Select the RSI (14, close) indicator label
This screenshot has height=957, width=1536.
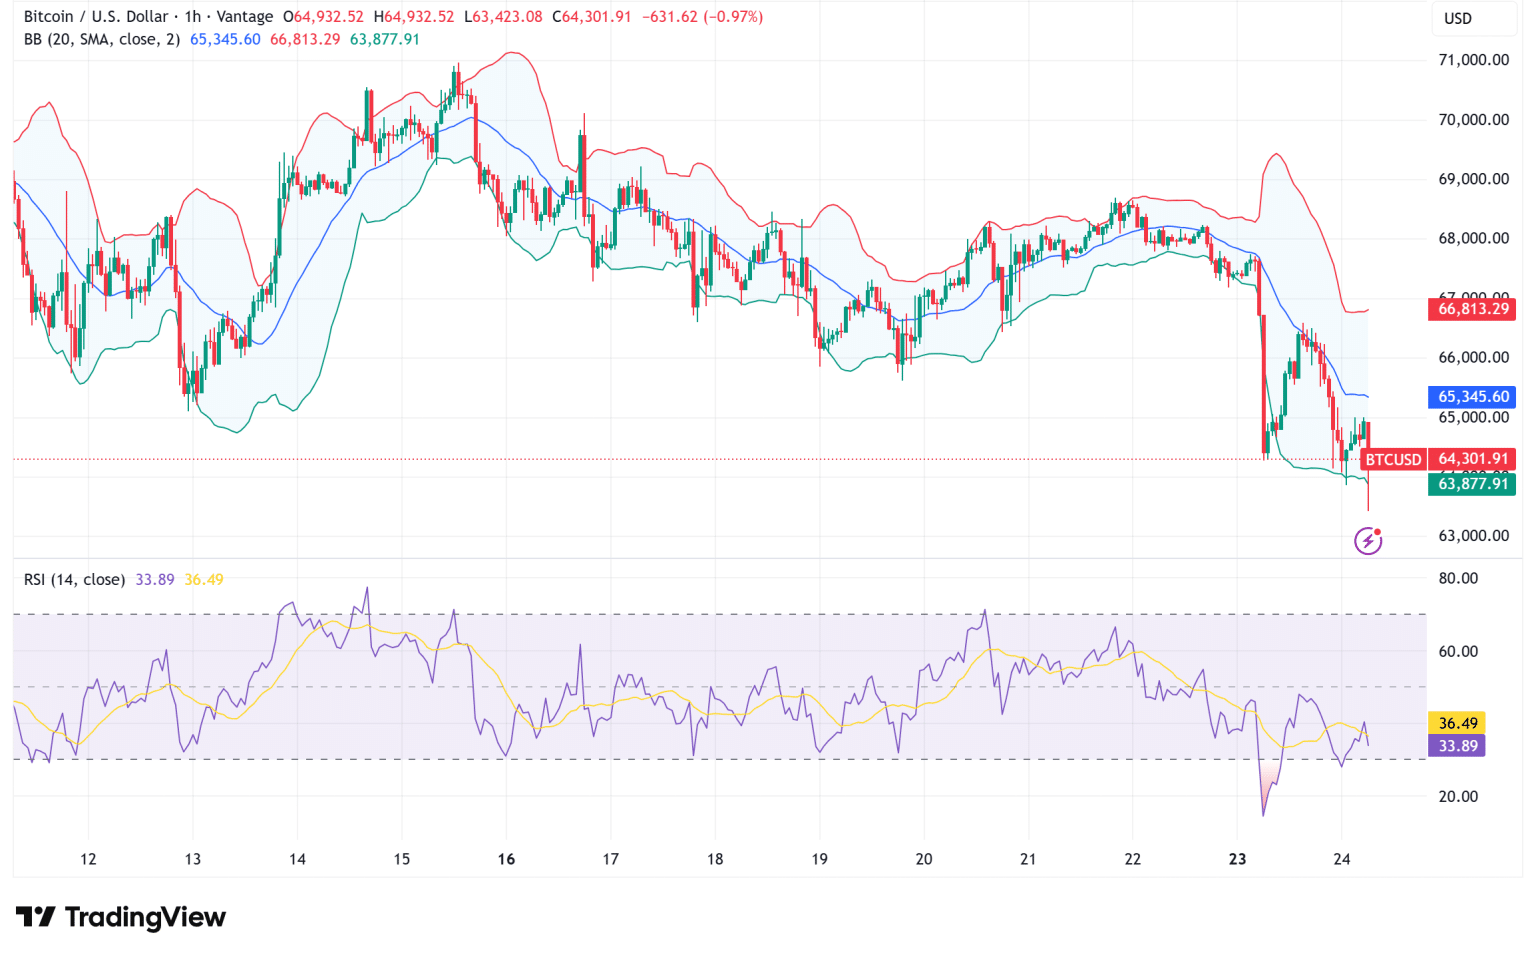click(x=74, y=579)
